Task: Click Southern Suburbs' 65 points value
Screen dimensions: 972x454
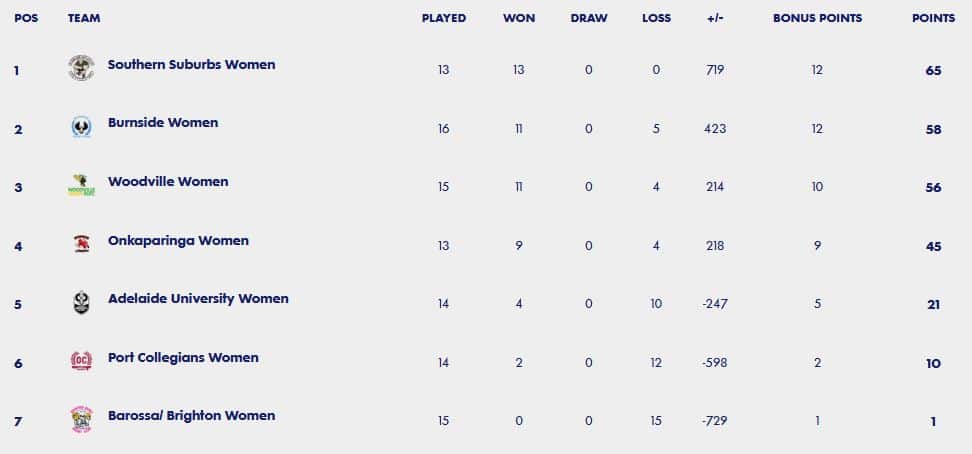Action: tap(933, 71)
